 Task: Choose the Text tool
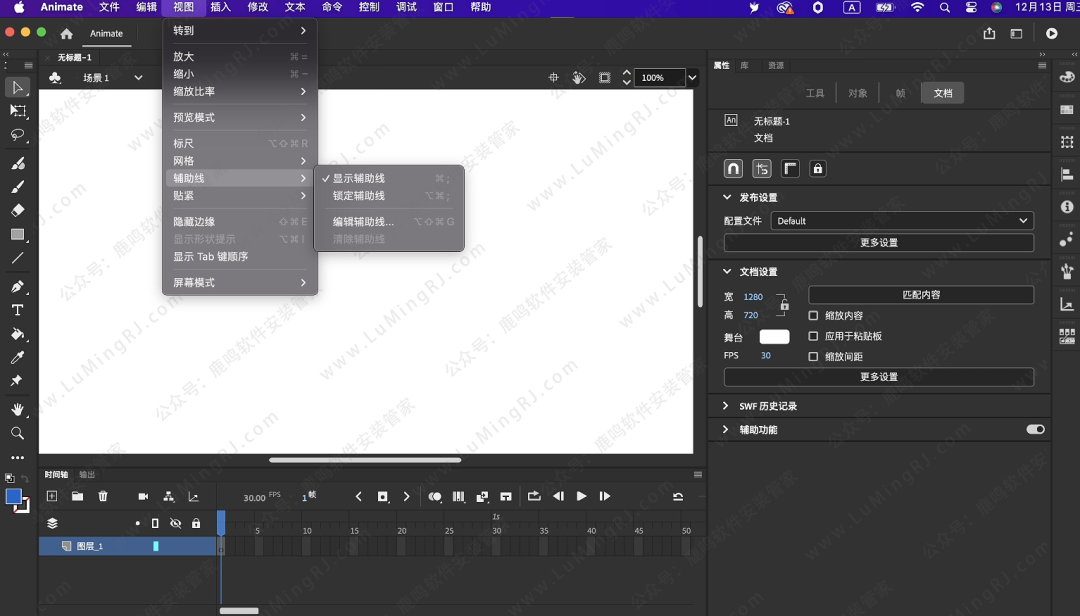coord(17,310)
